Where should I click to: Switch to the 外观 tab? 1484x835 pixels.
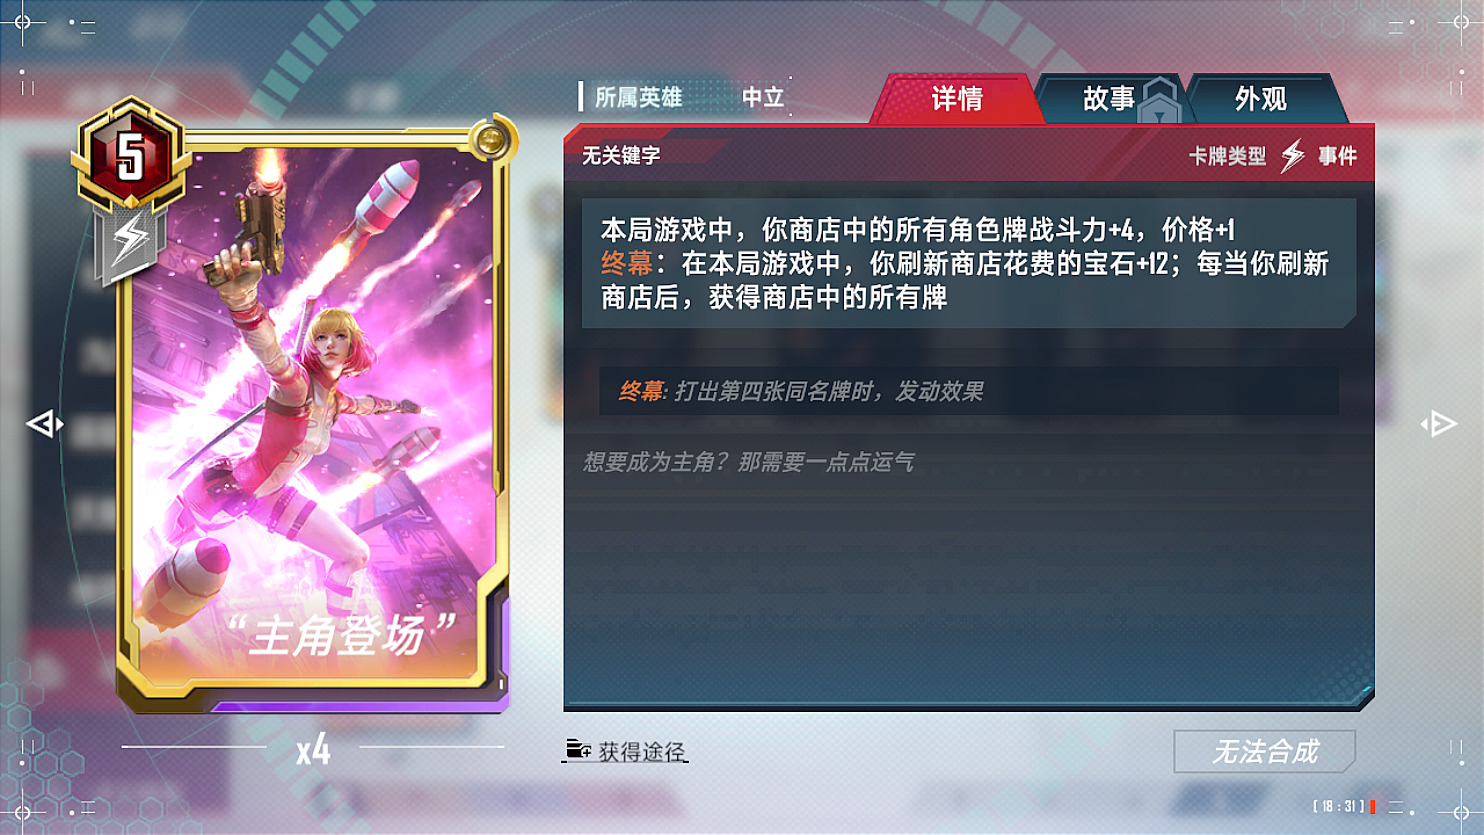tap(1260, 99)
